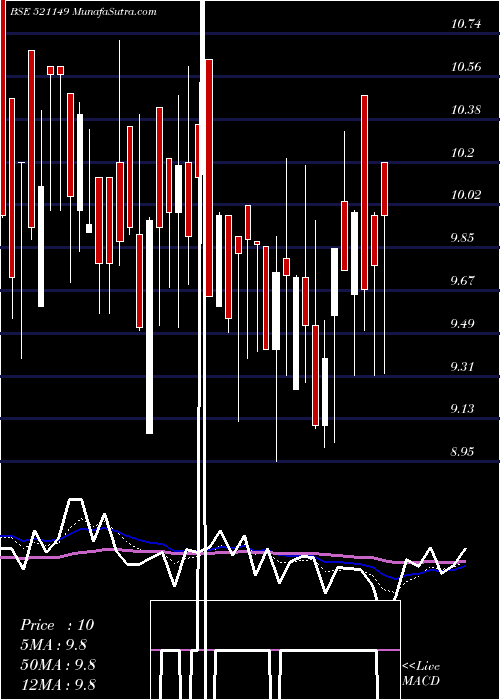Click the 8.95 price axis label

click(462, 452)
